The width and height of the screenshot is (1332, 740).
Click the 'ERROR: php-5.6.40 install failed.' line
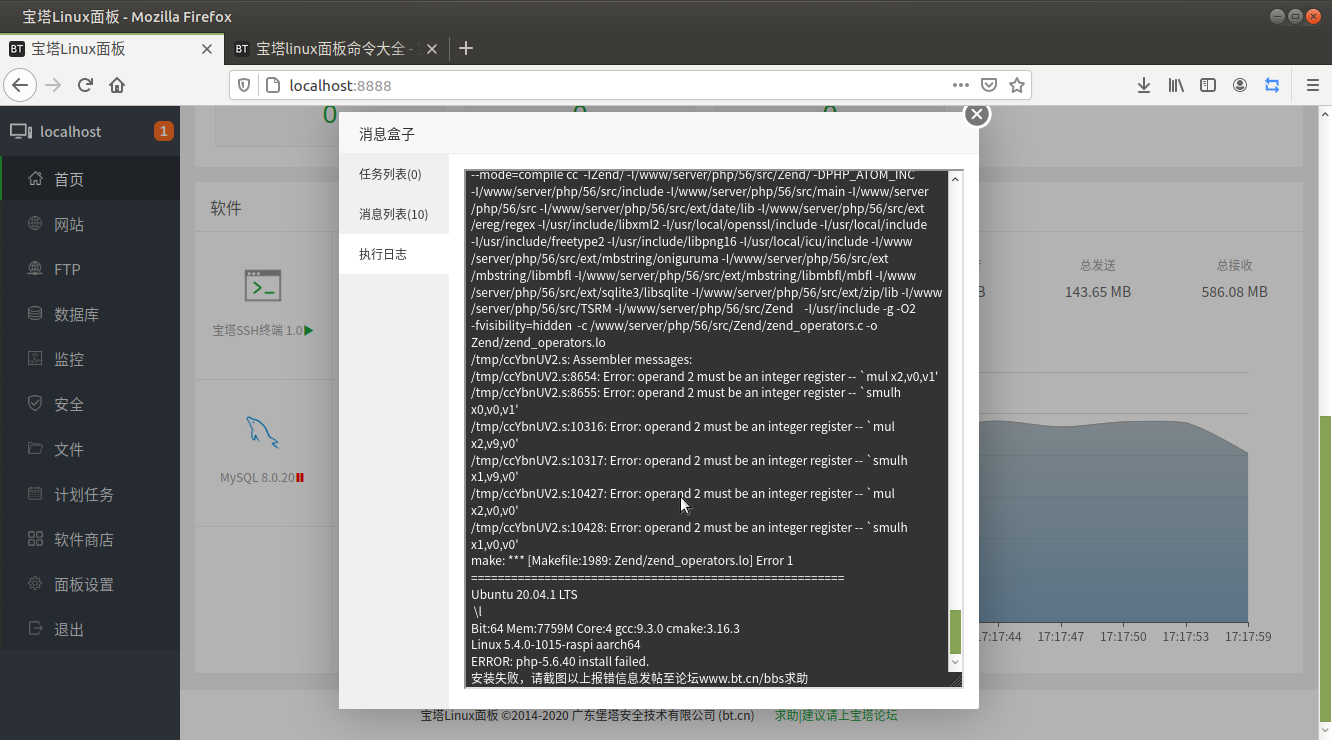click(560, 662)
